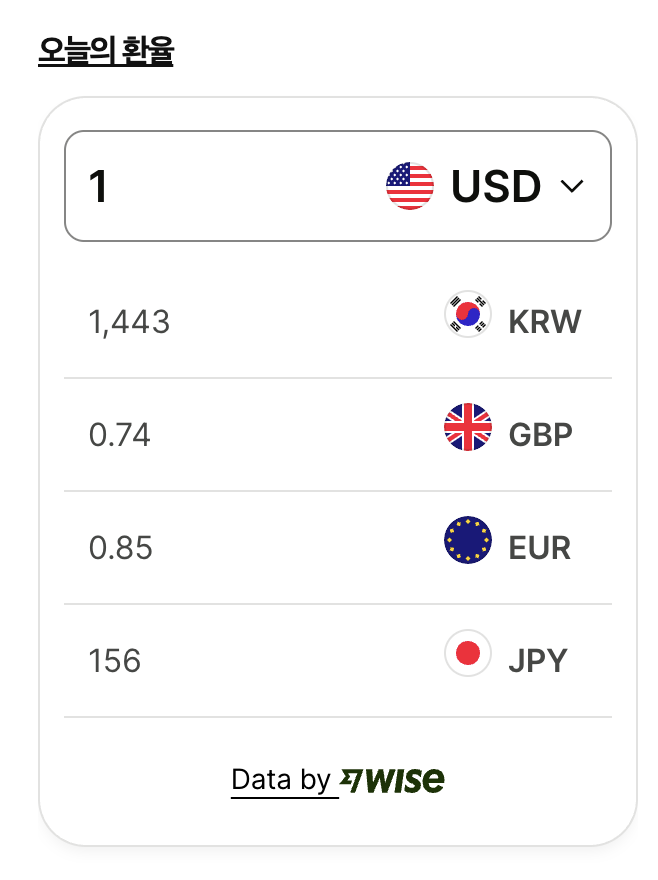Screen dimensions: 658x880
Task: Select the JPY currency label
Action: coord(538,661)
